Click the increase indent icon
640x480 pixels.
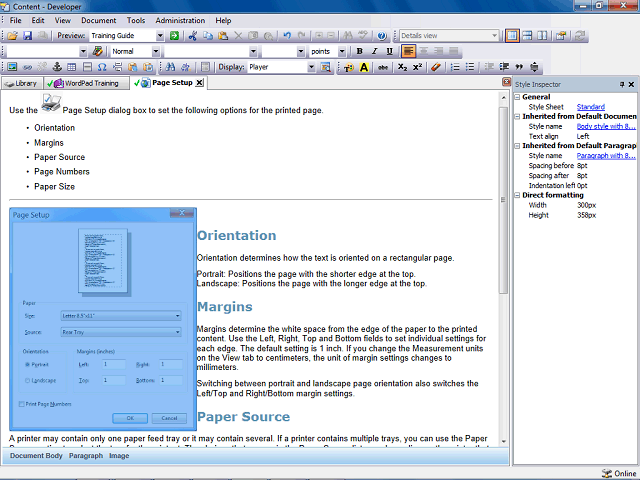coord(504,67)
